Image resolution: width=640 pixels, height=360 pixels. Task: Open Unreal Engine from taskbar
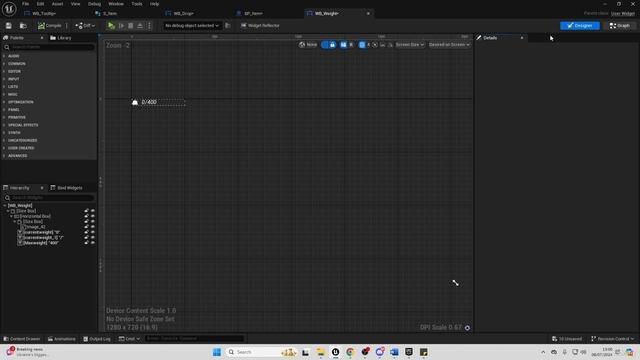coord(335,352)
